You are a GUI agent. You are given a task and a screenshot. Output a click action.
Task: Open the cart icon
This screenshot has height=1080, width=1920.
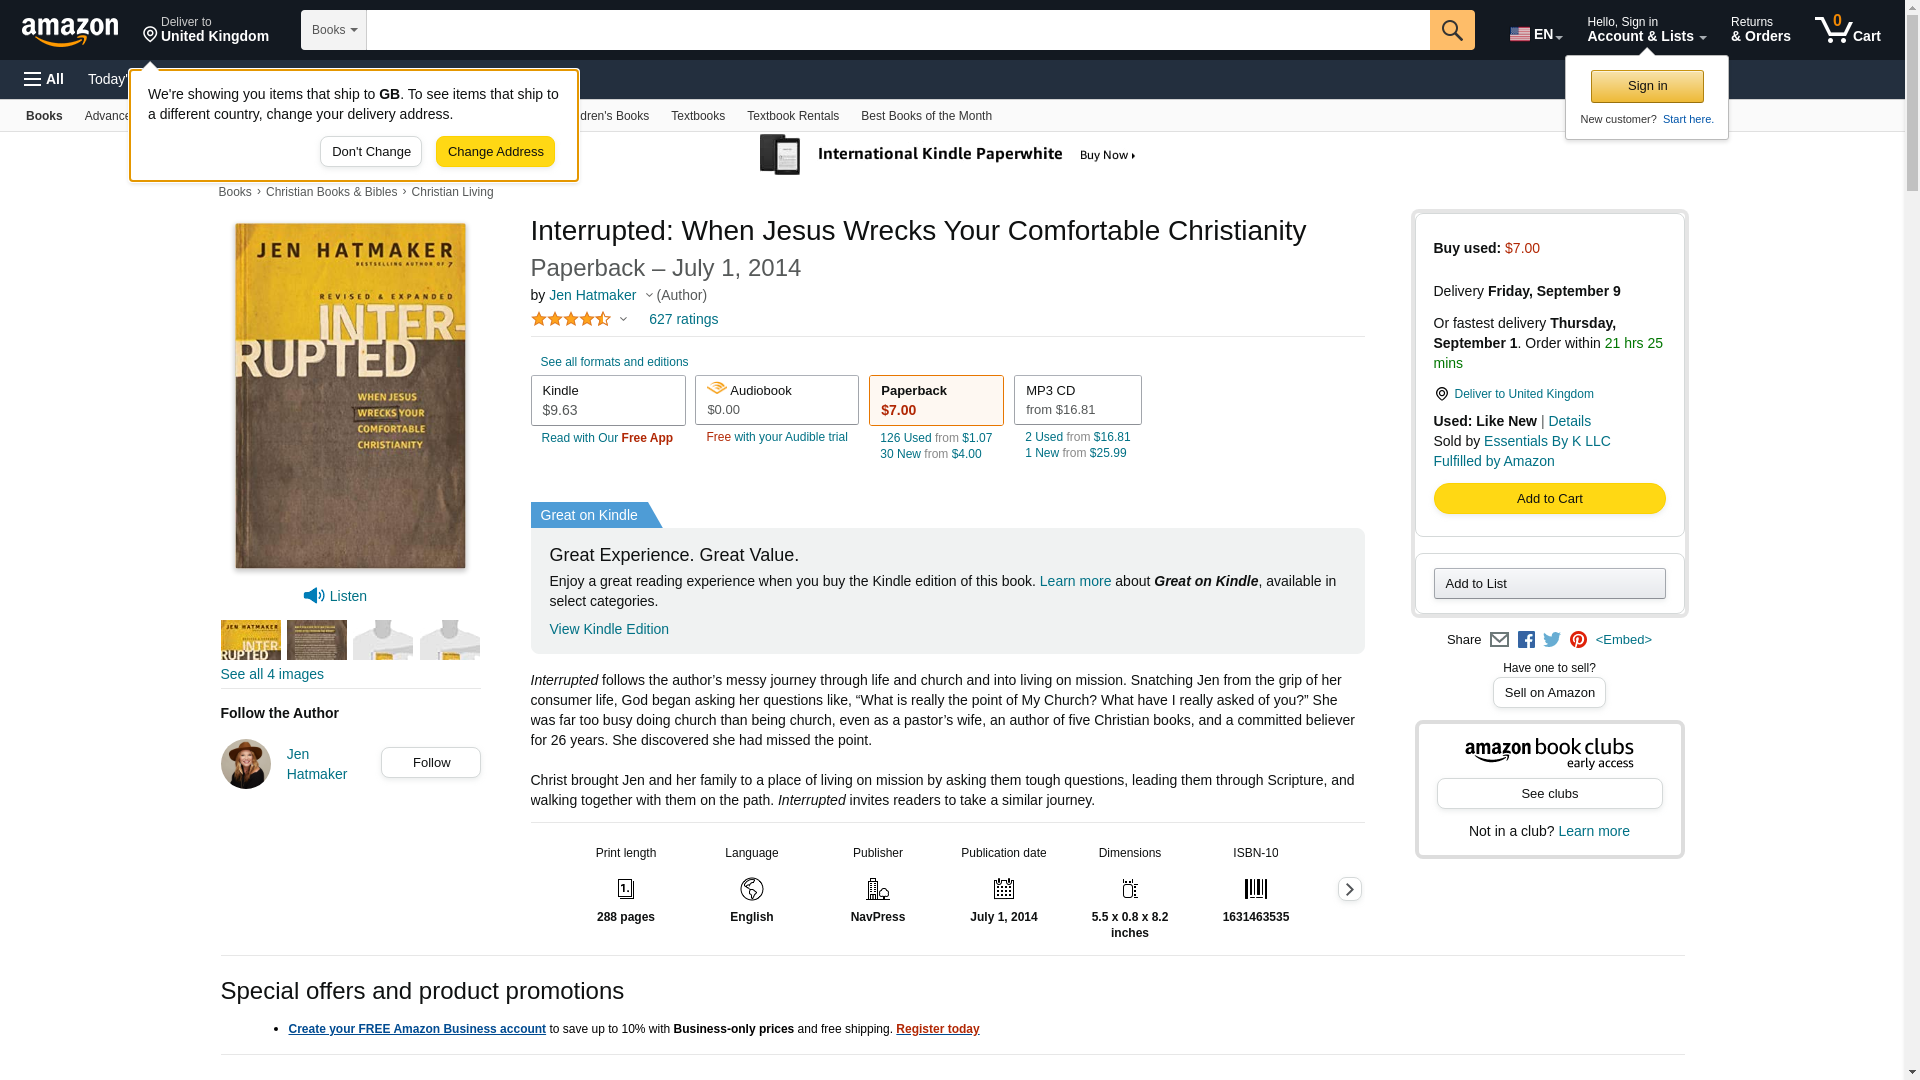click(1847, 30)
